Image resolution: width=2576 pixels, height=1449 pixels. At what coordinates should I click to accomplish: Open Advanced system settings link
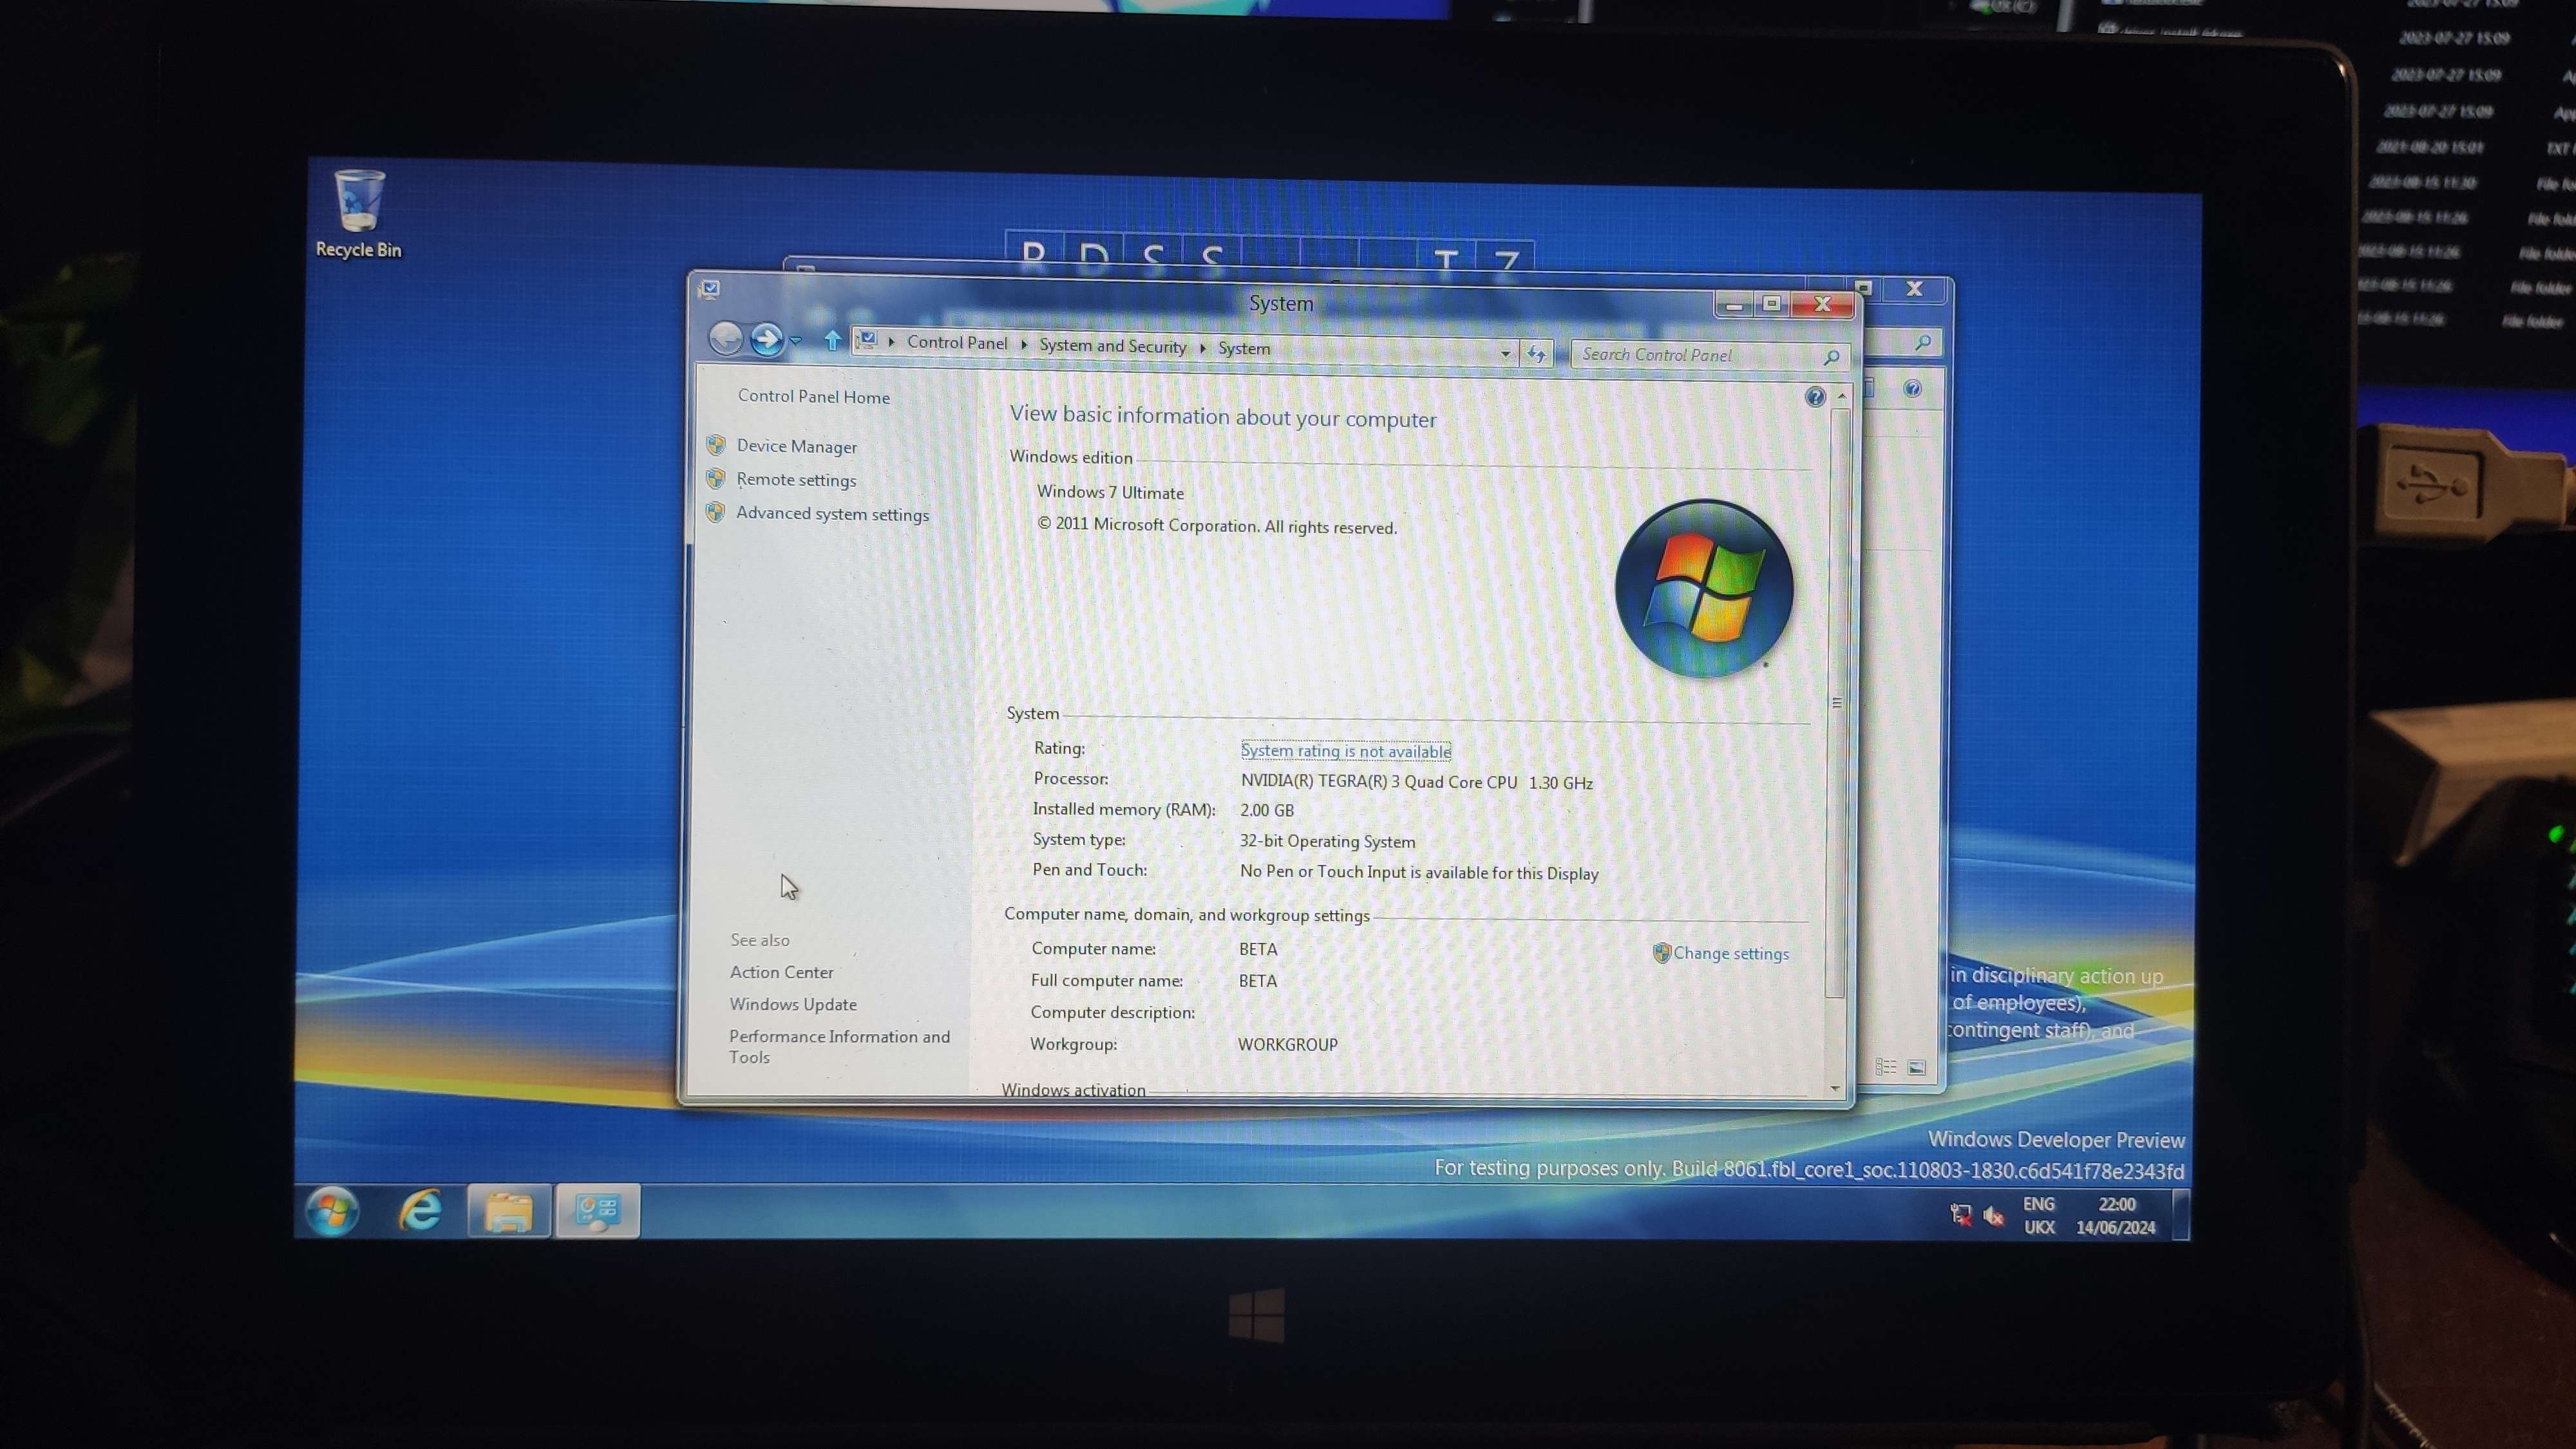click(832, 514)
